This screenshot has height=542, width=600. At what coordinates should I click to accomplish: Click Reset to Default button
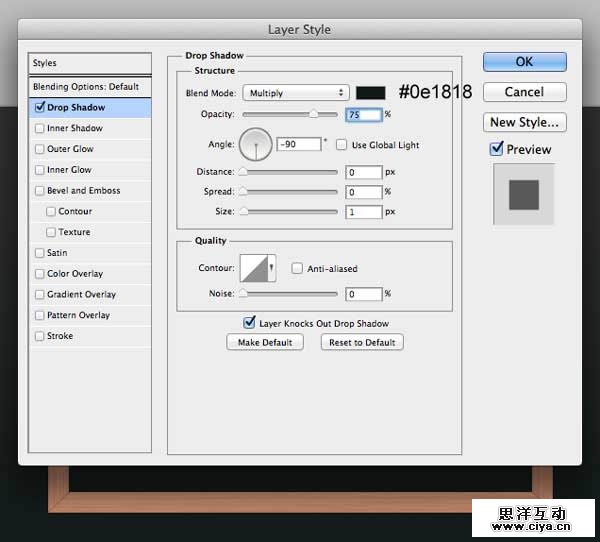(362, 342)
